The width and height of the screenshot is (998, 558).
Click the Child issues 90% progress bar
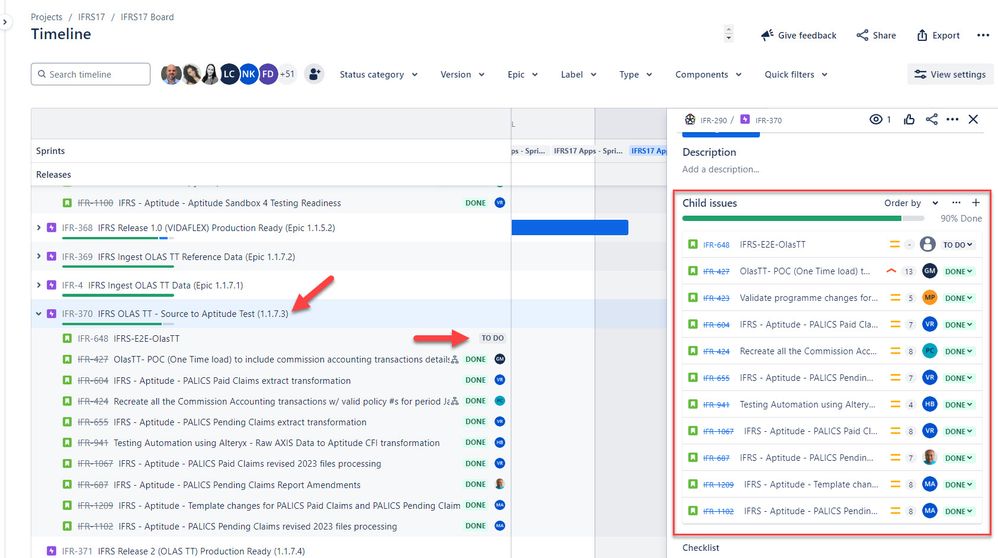pyautogui.click(x=803, y=218)
